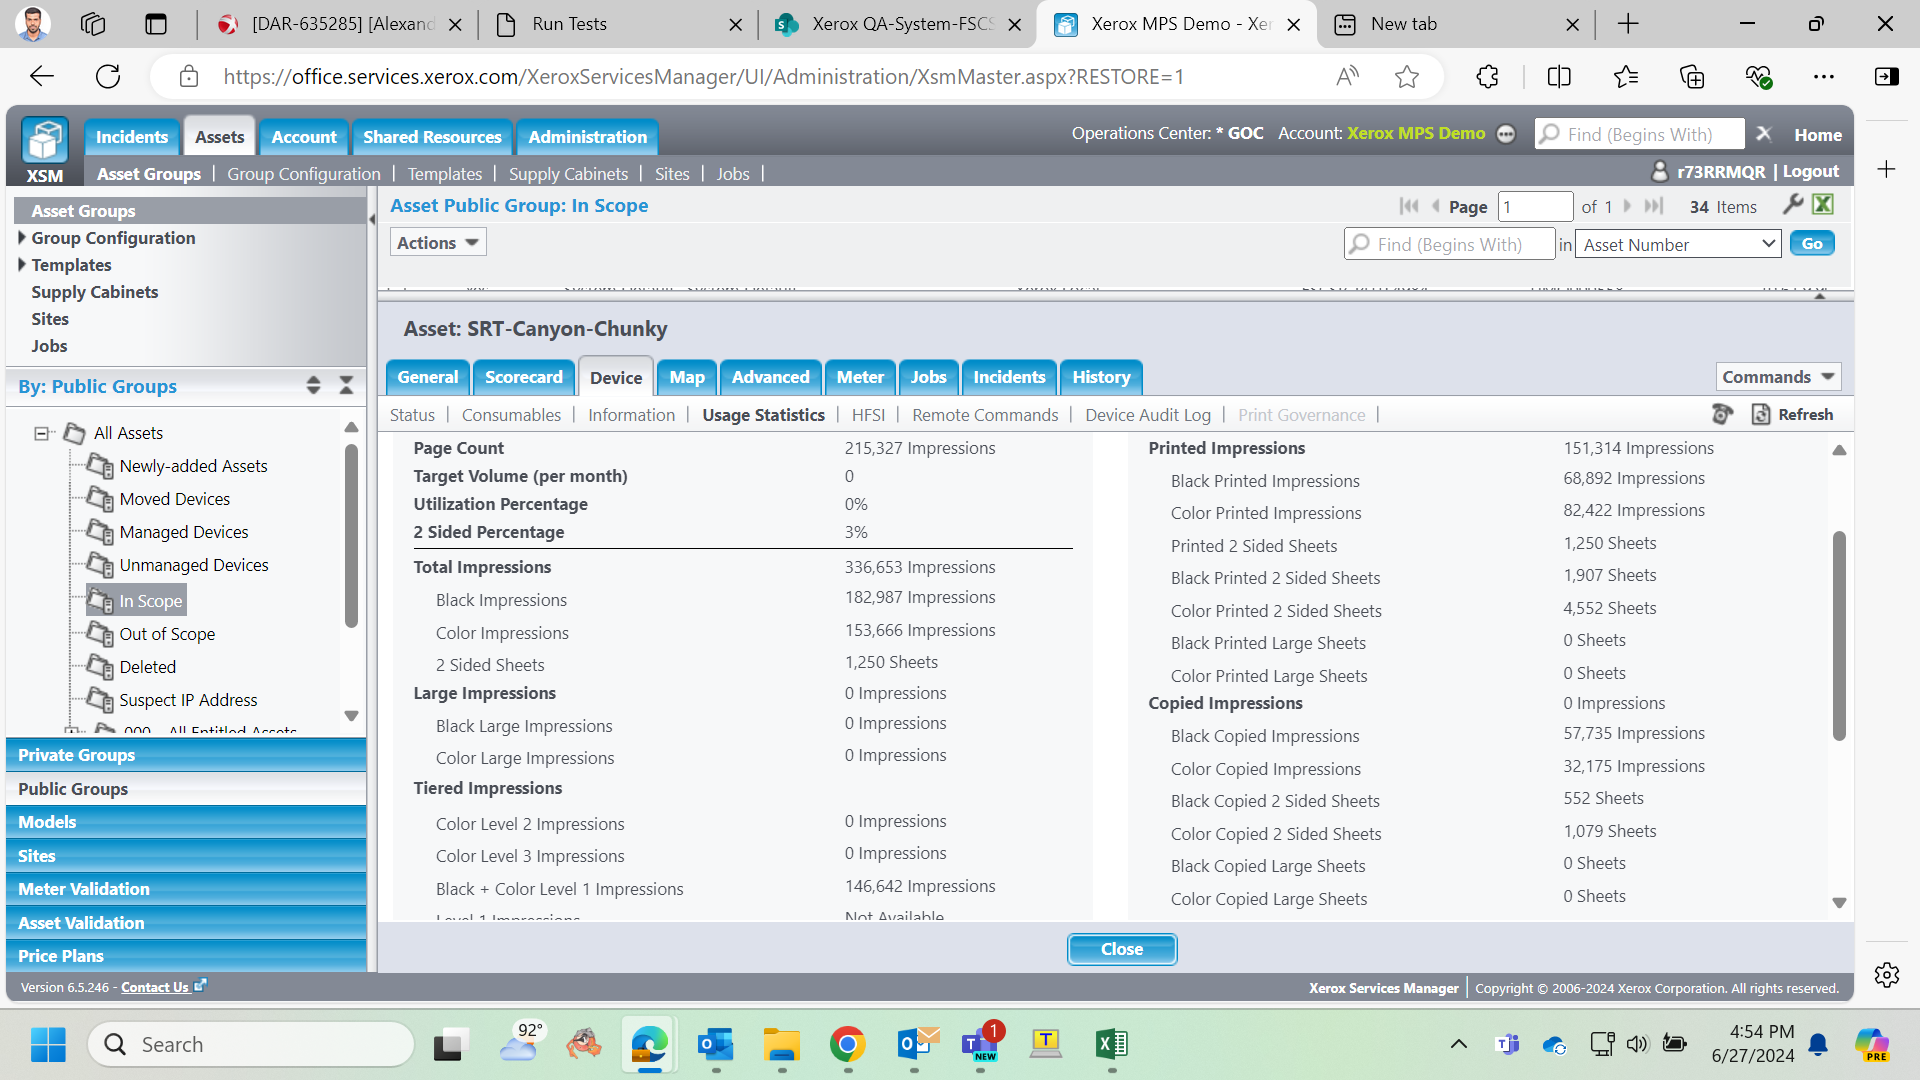Image resolution: width=1920 pixels, height=1080 pixels.
Task: Open the Actions dropdown menu
Action: click(x=438, y=242)
